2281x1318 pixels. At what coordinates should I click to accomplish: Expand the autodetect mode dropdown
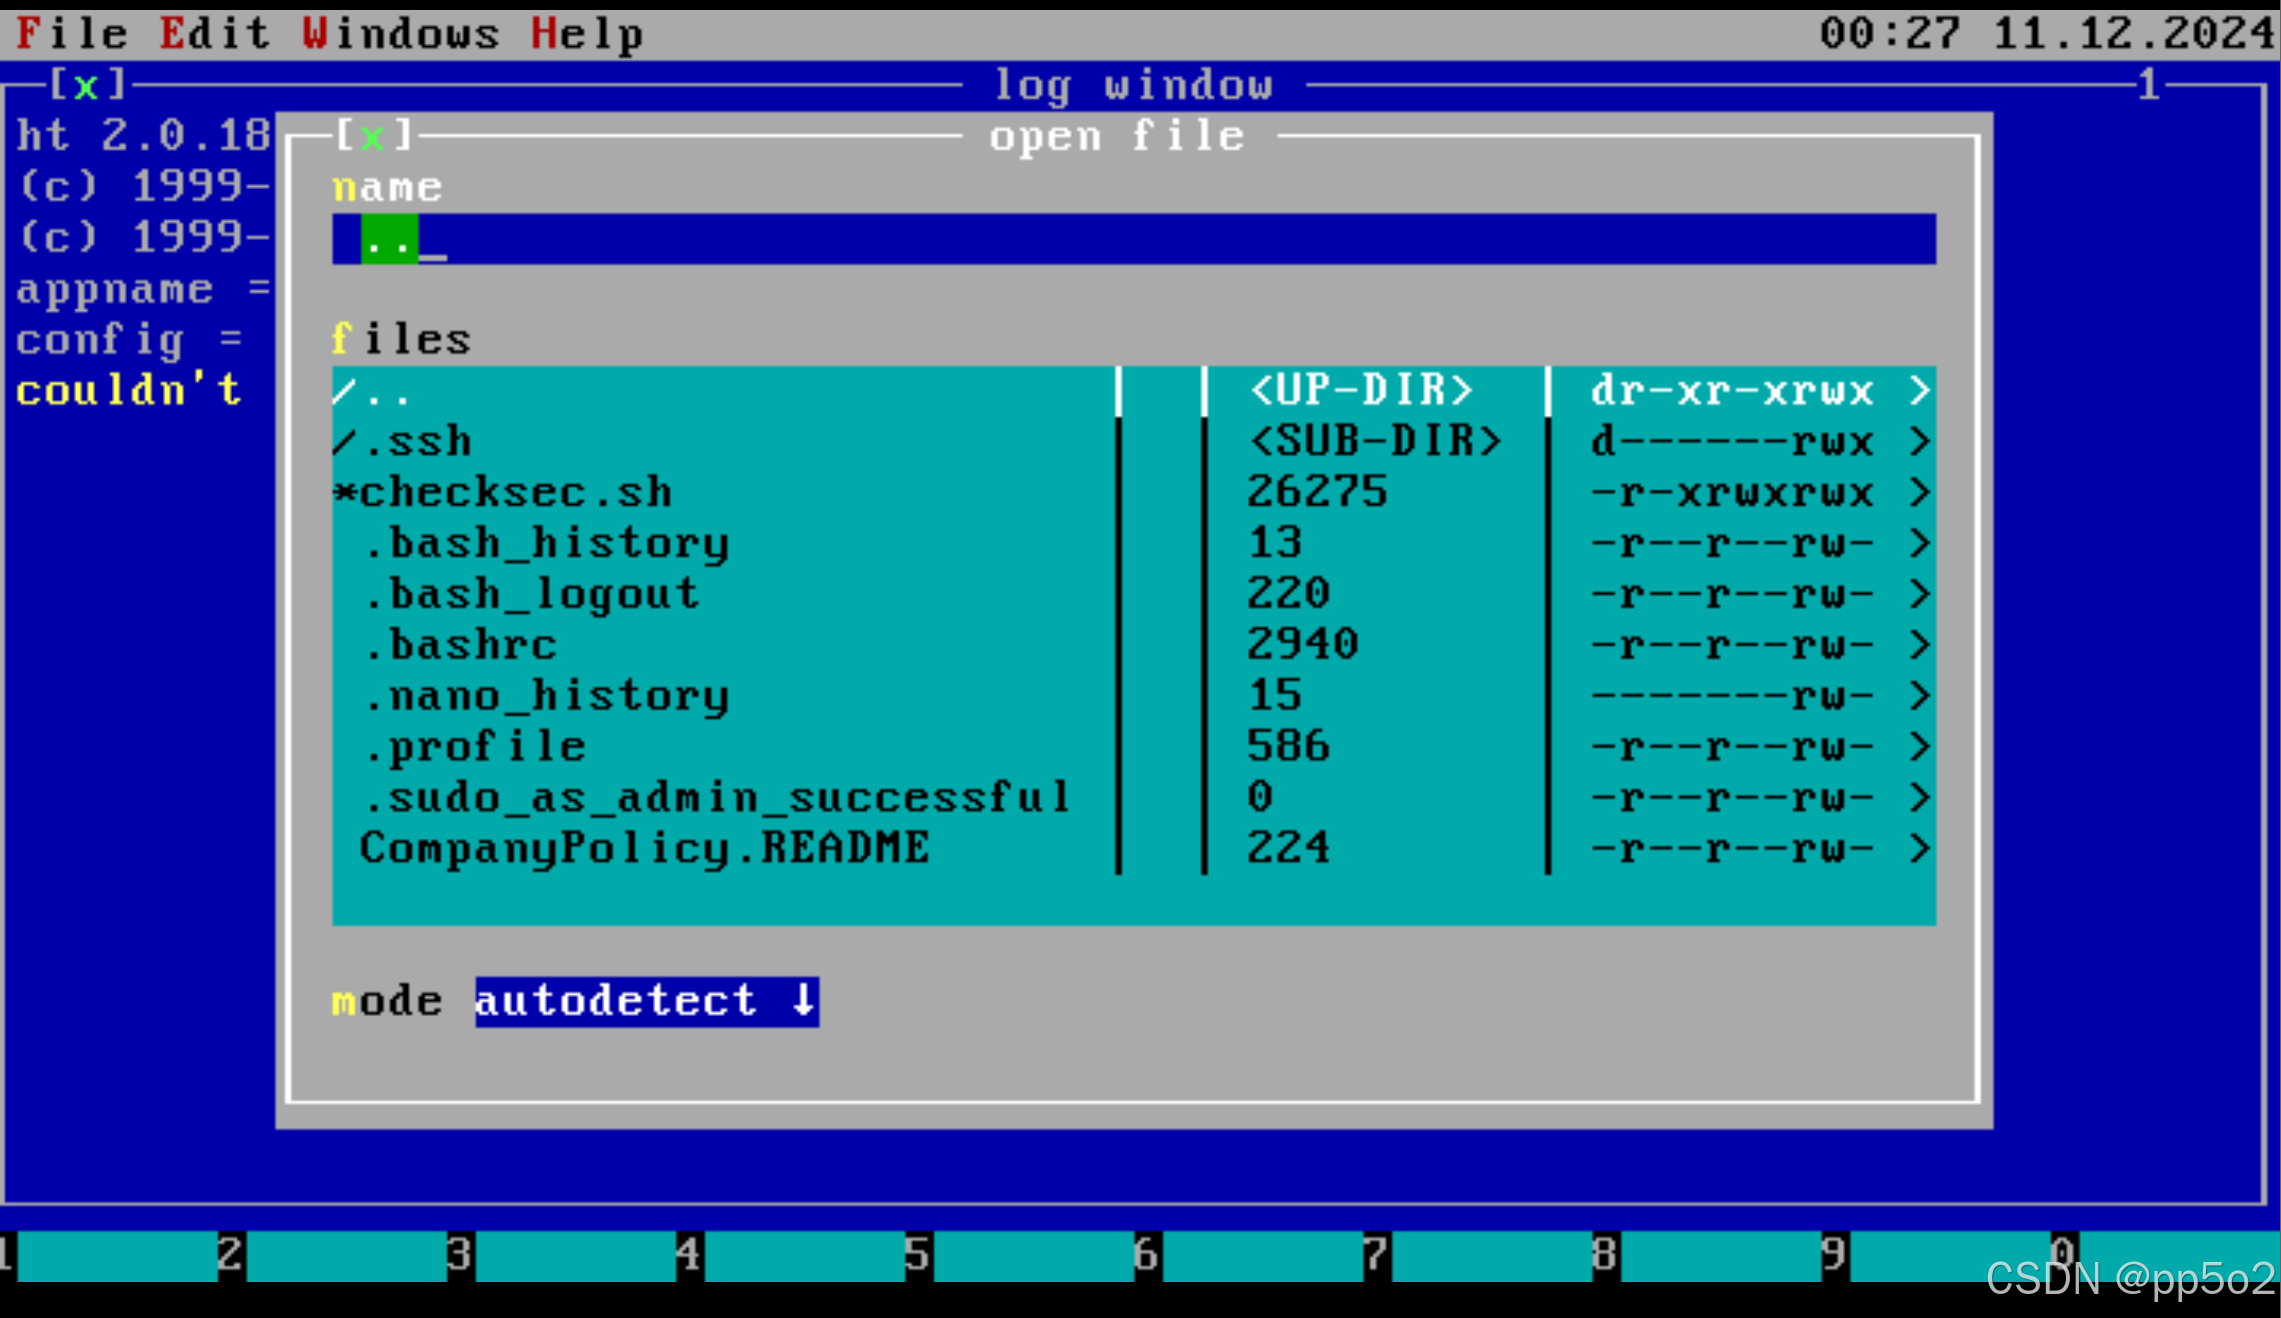[646, 1001]
